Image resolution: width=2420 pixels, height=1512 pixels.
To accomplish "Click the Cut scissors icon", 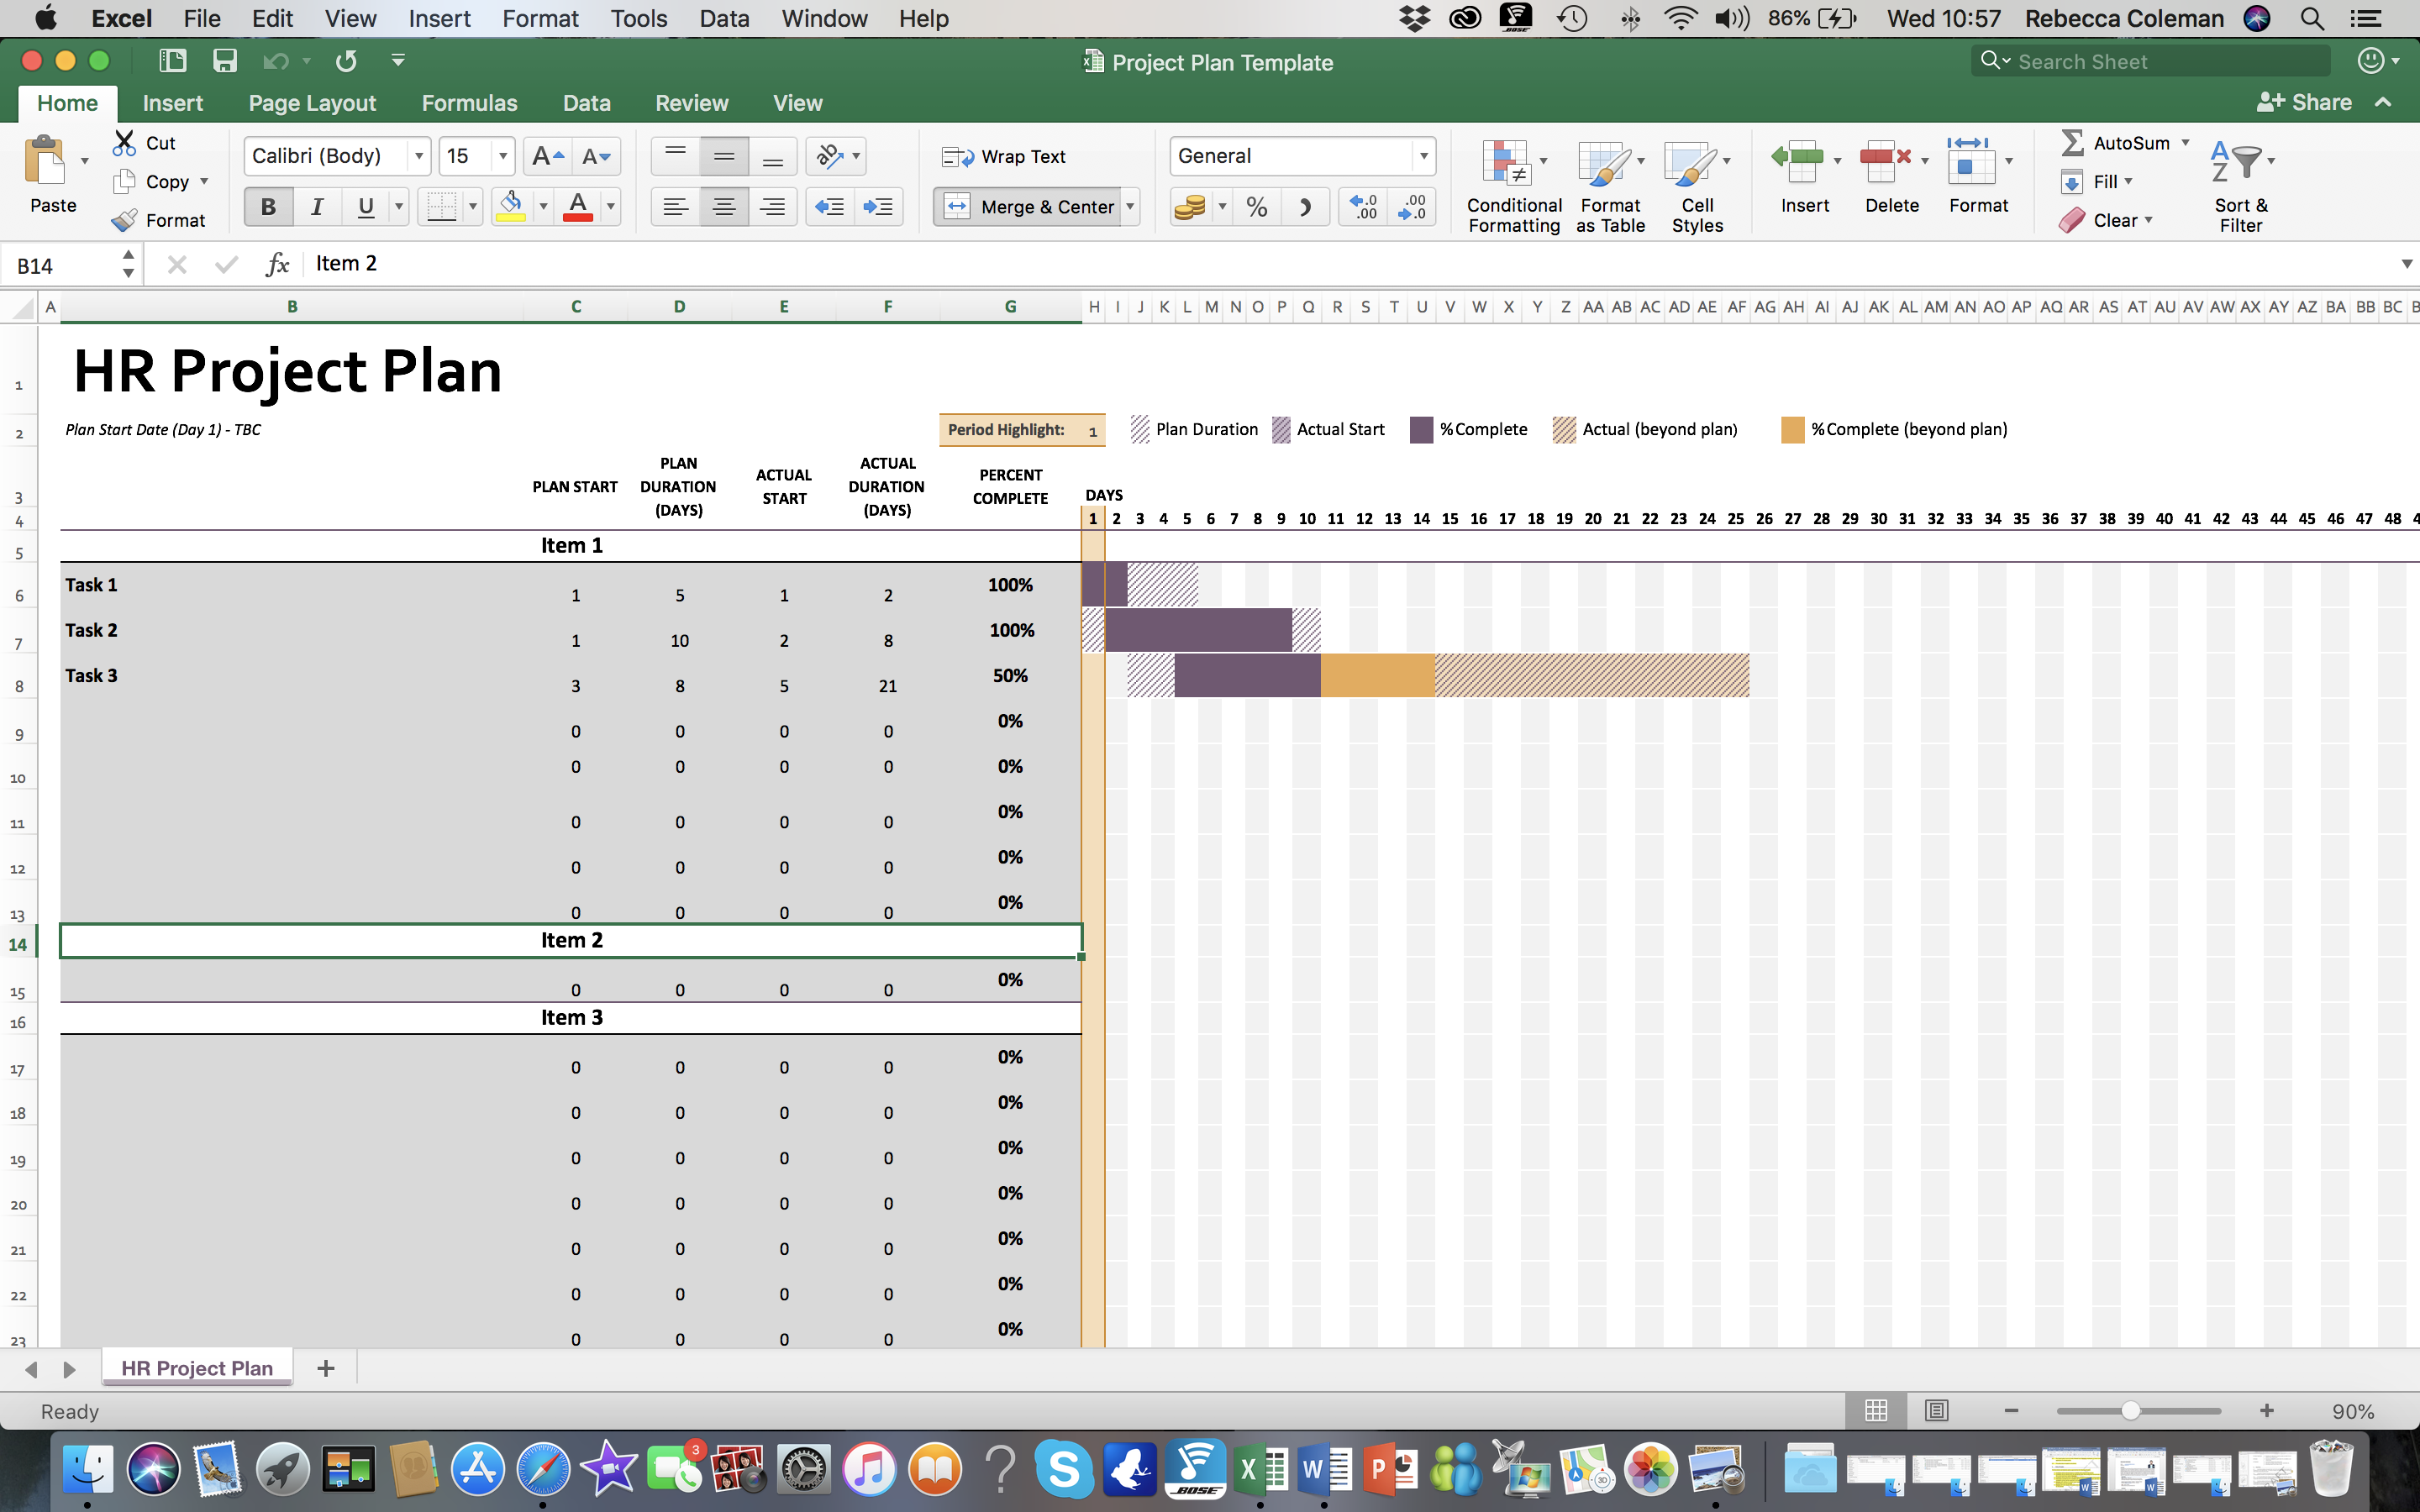I will pos(124,143).
